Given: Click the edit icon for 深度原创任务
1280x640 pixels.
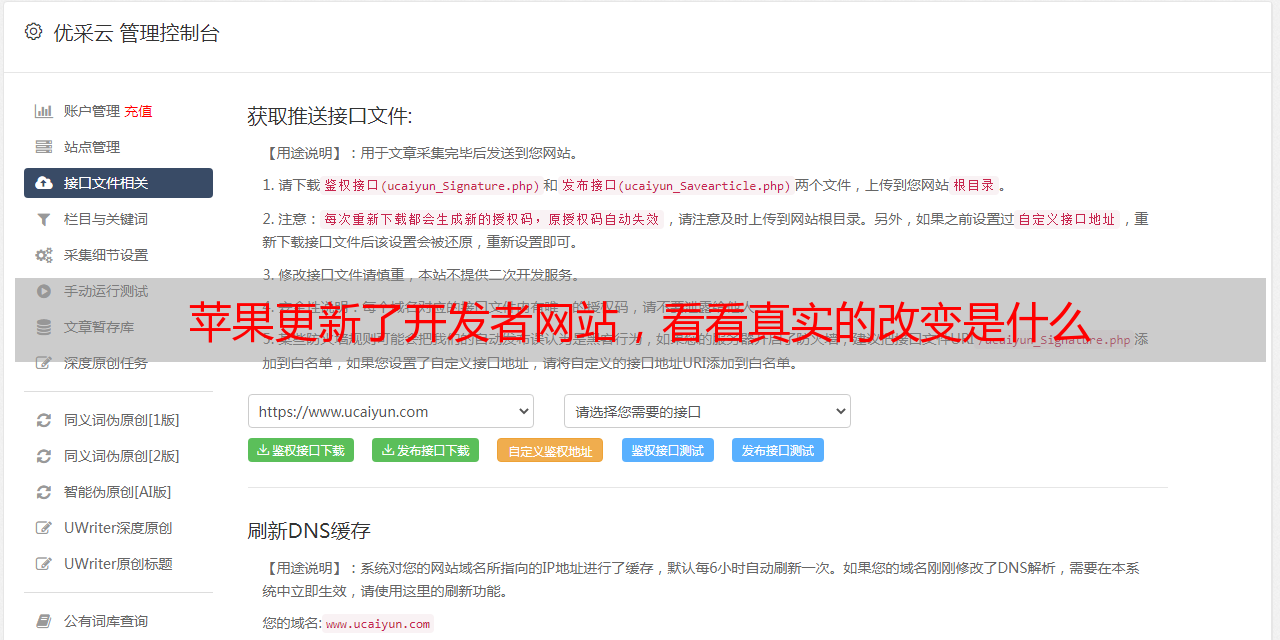Looking at the screenshot, I should (x=44, y=363).
